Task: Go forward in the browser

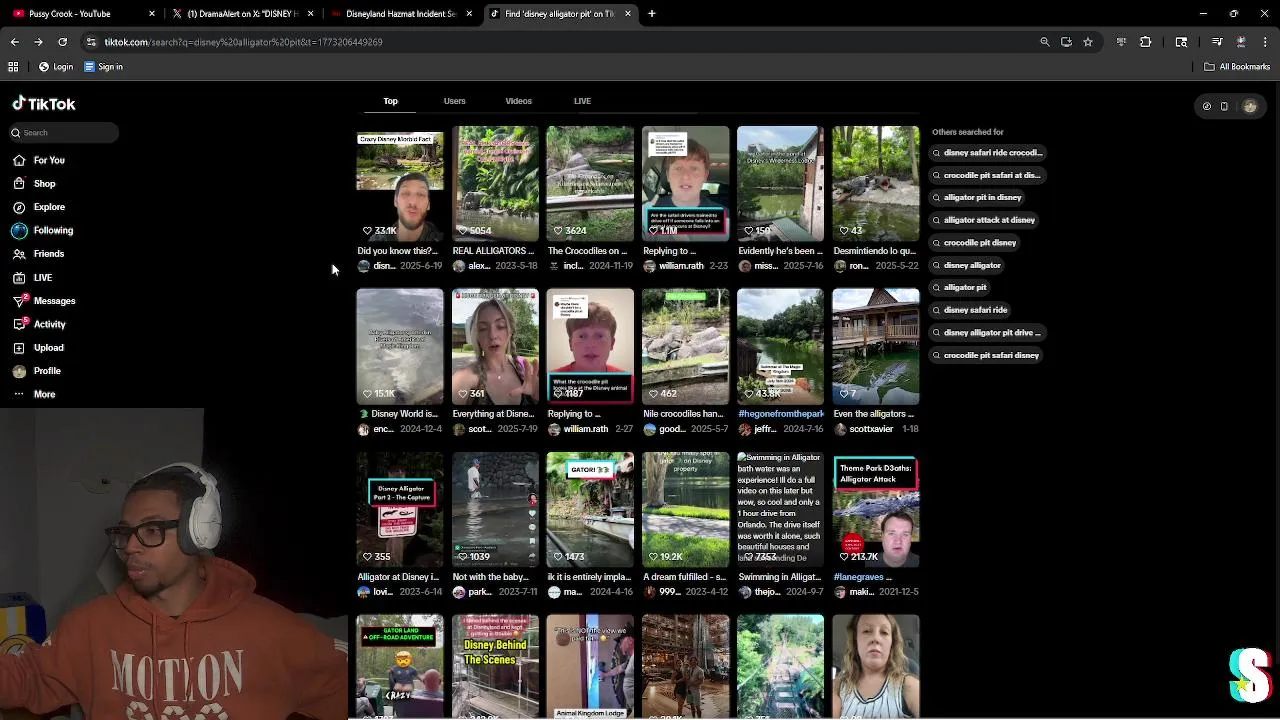Action: point(38,42)
